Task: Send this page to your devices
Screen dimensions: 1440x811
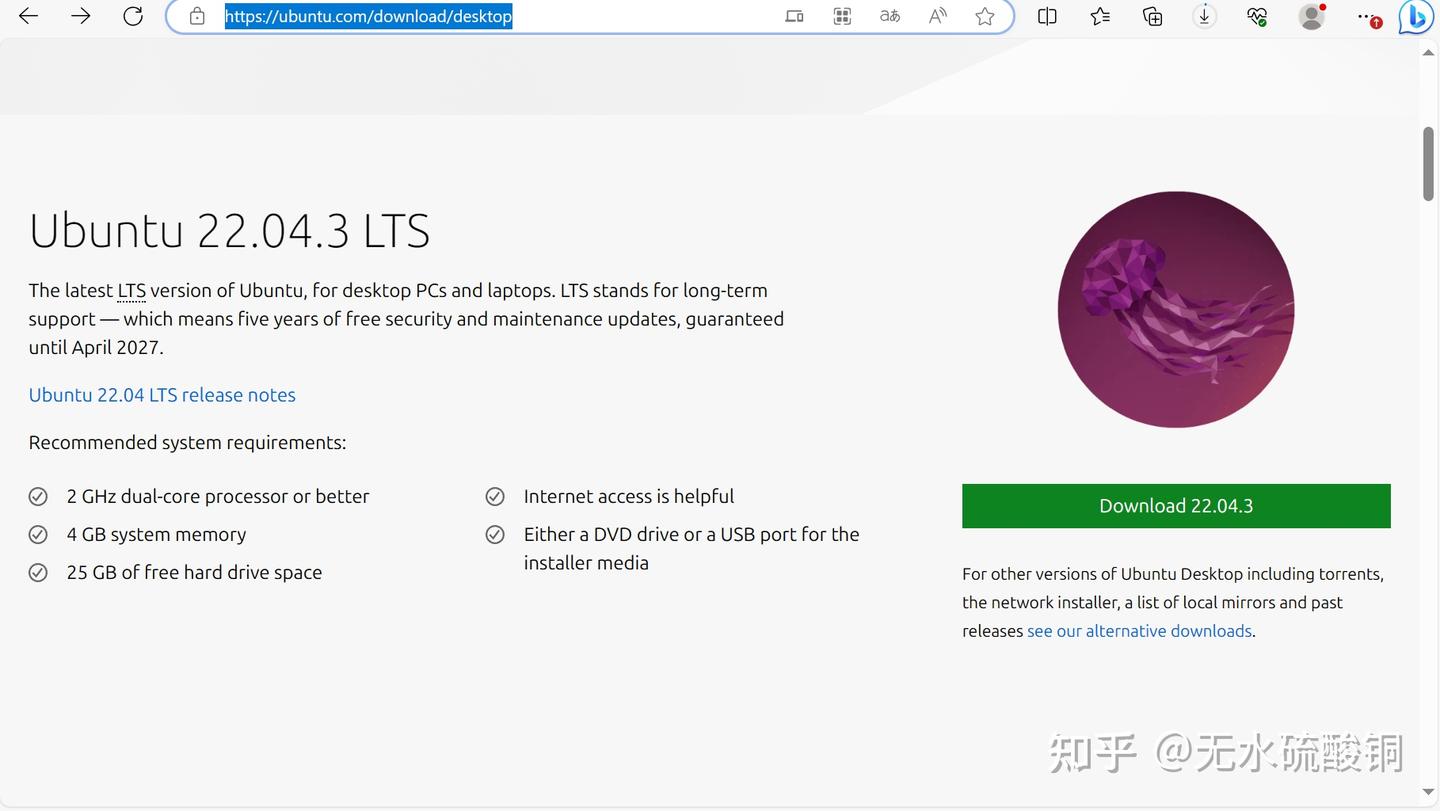Action: [x=793, y=16]
